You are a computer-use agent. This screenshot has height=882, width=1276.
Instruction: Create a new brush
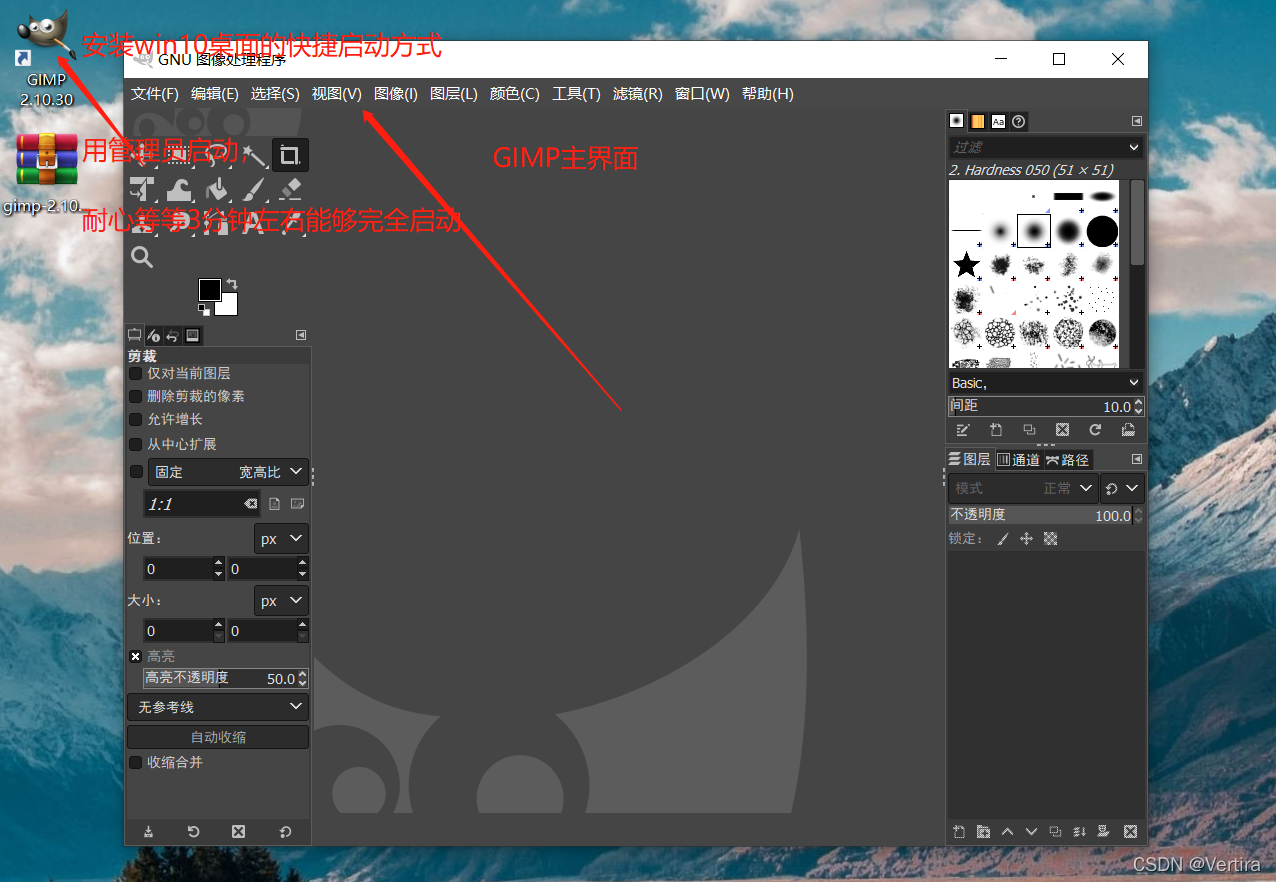click(996, 430)
